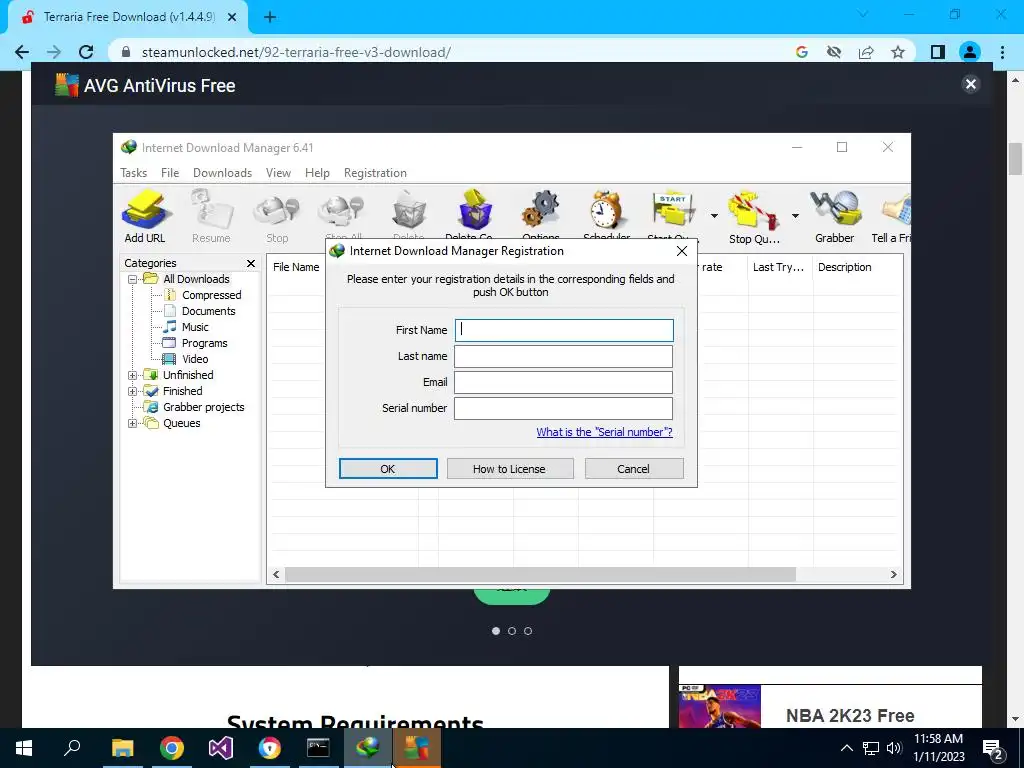Open Start Queue dropdown arrow

pyautogui.click(x=714, y=216)
